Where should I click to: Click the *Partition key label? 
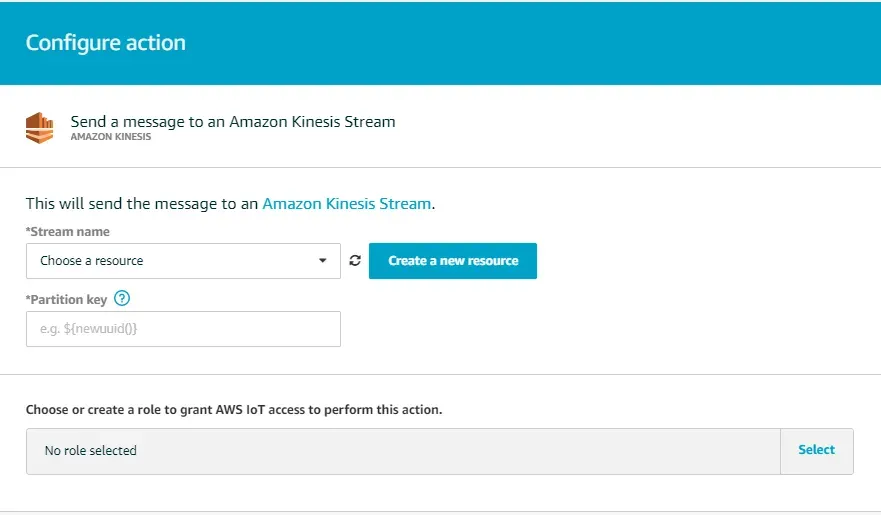click(66, 299)
